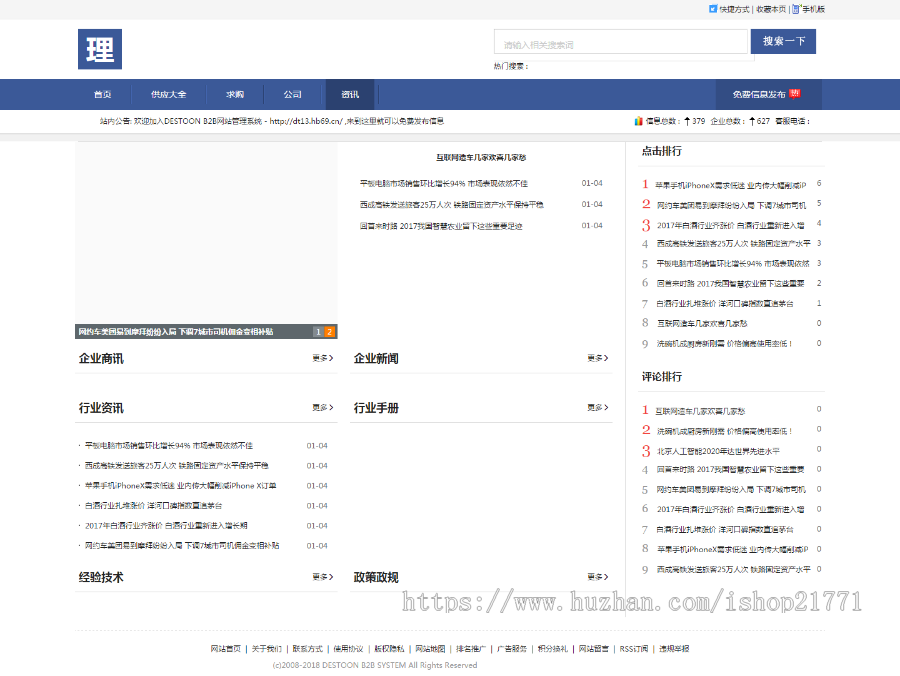
Task: Expand 更多 next to 政策政规
Action: point(596,577)
